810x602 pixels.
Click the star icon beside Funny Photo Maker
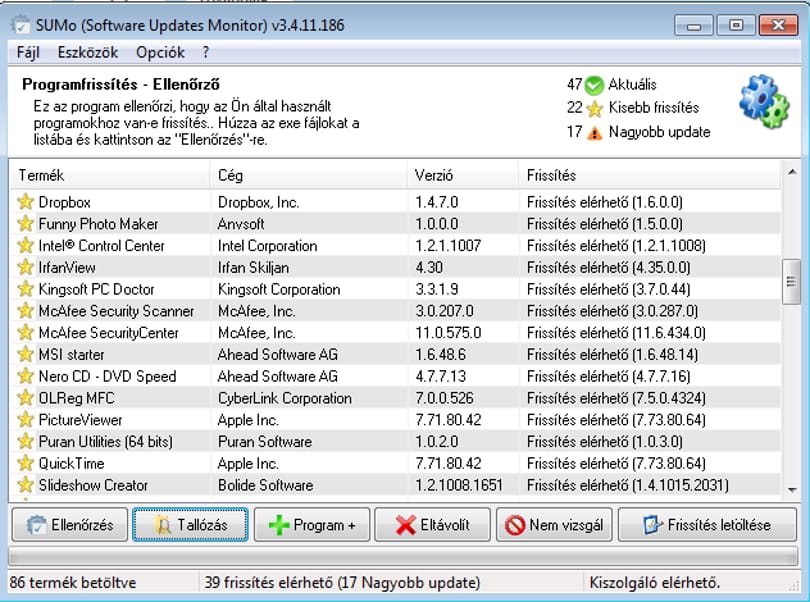pyautogui.click(x=25, y=223)
